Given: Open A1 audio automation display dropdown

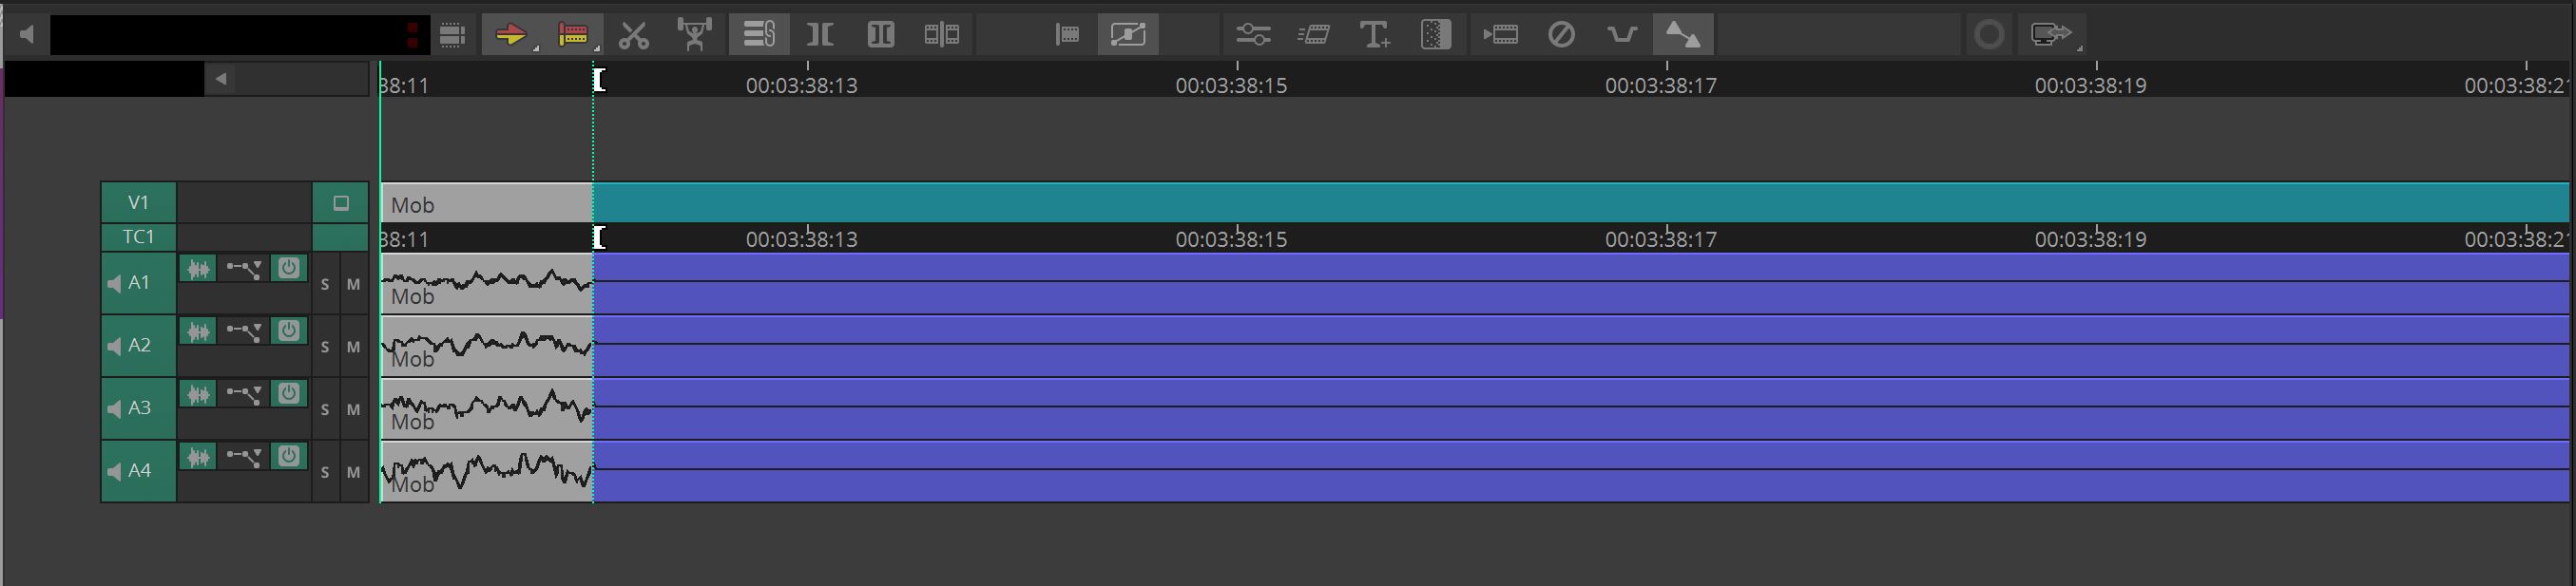Looking at the screenshot, I should point(243,269).
